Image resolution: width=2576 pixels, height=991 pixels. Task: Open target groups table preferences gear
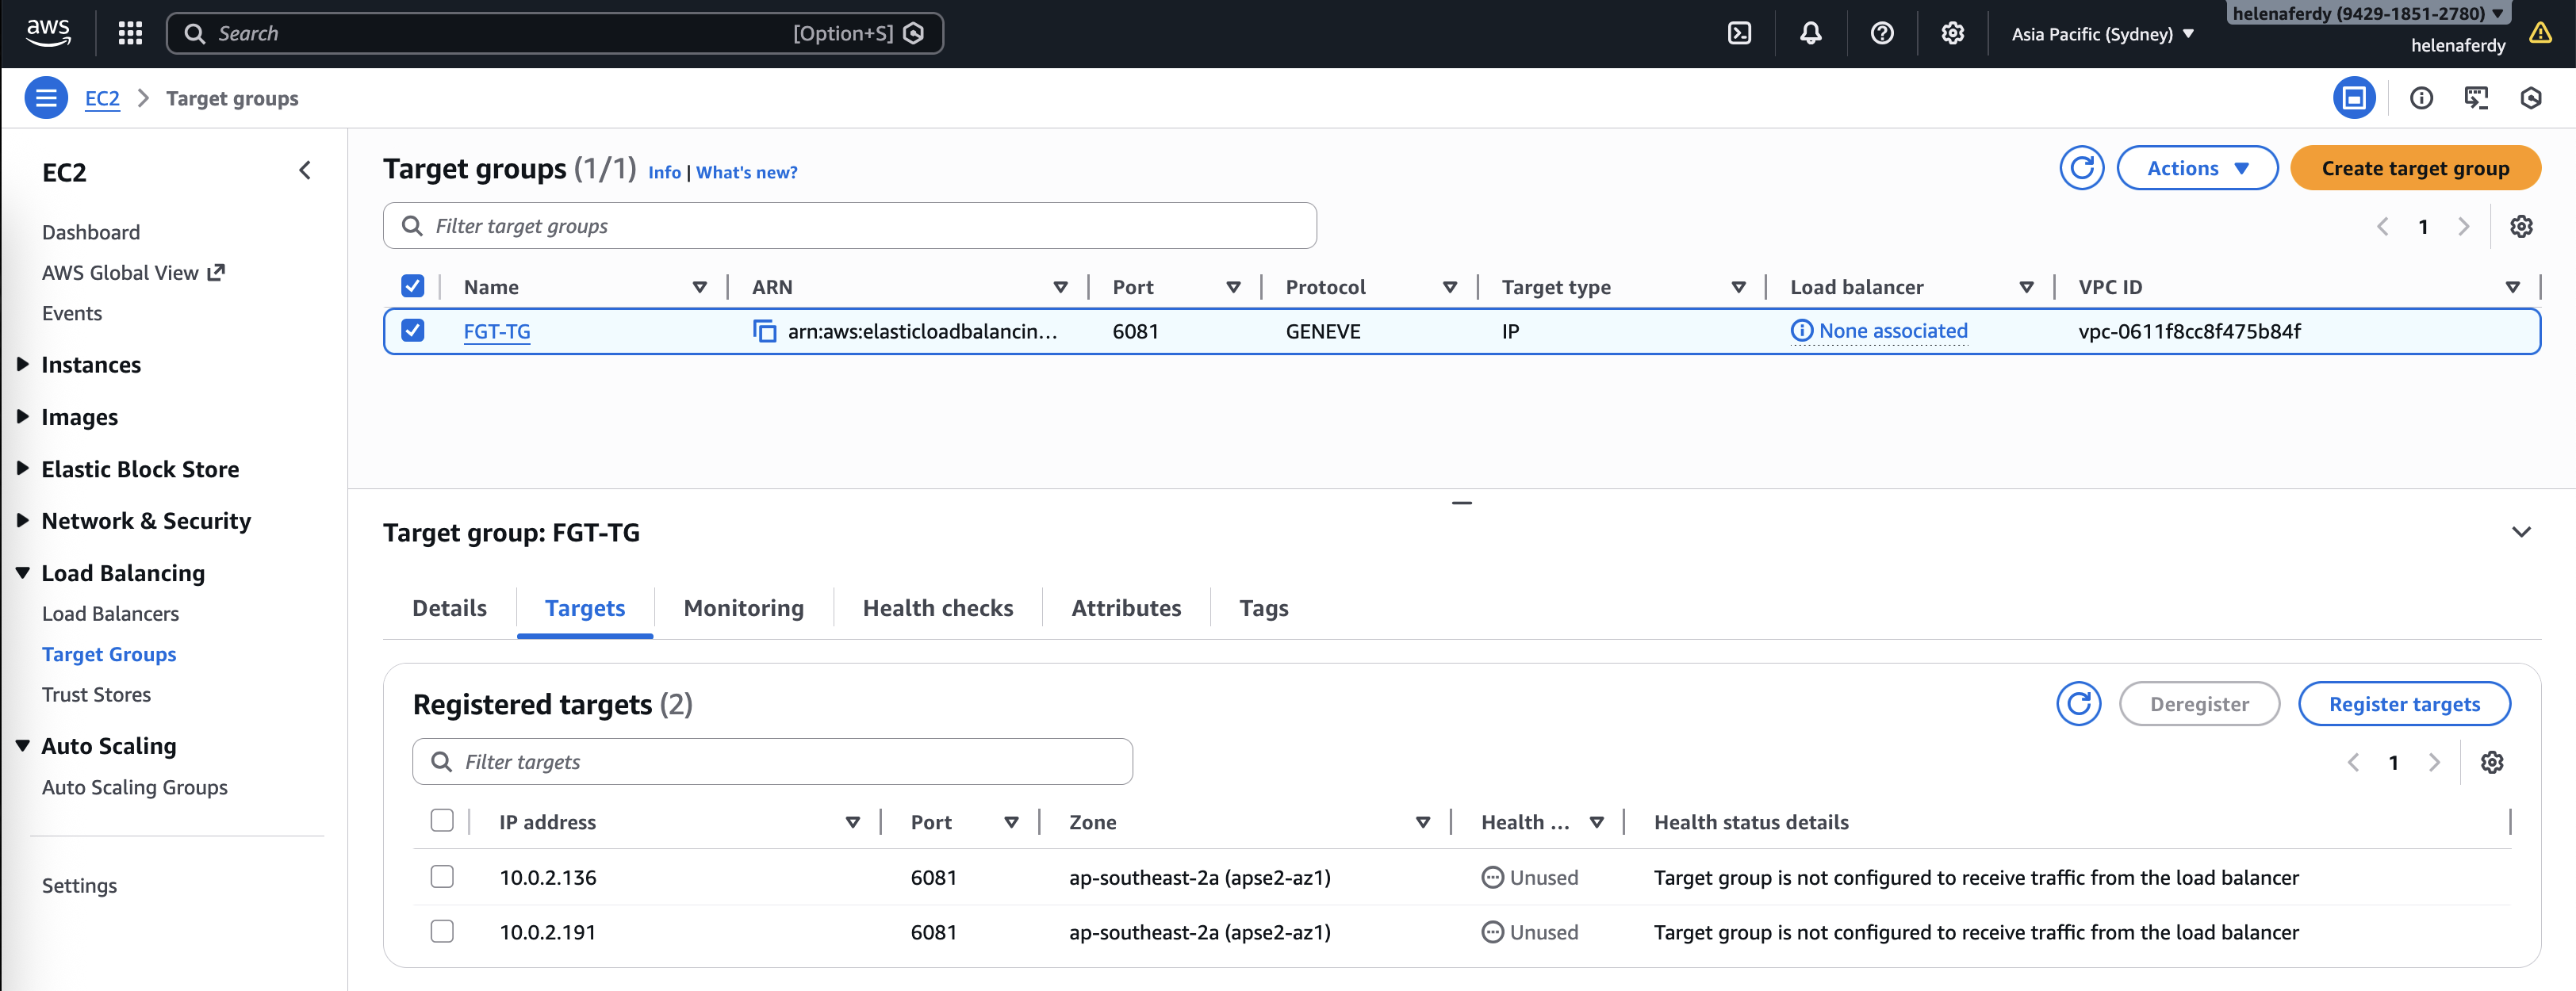(2521, 226)
